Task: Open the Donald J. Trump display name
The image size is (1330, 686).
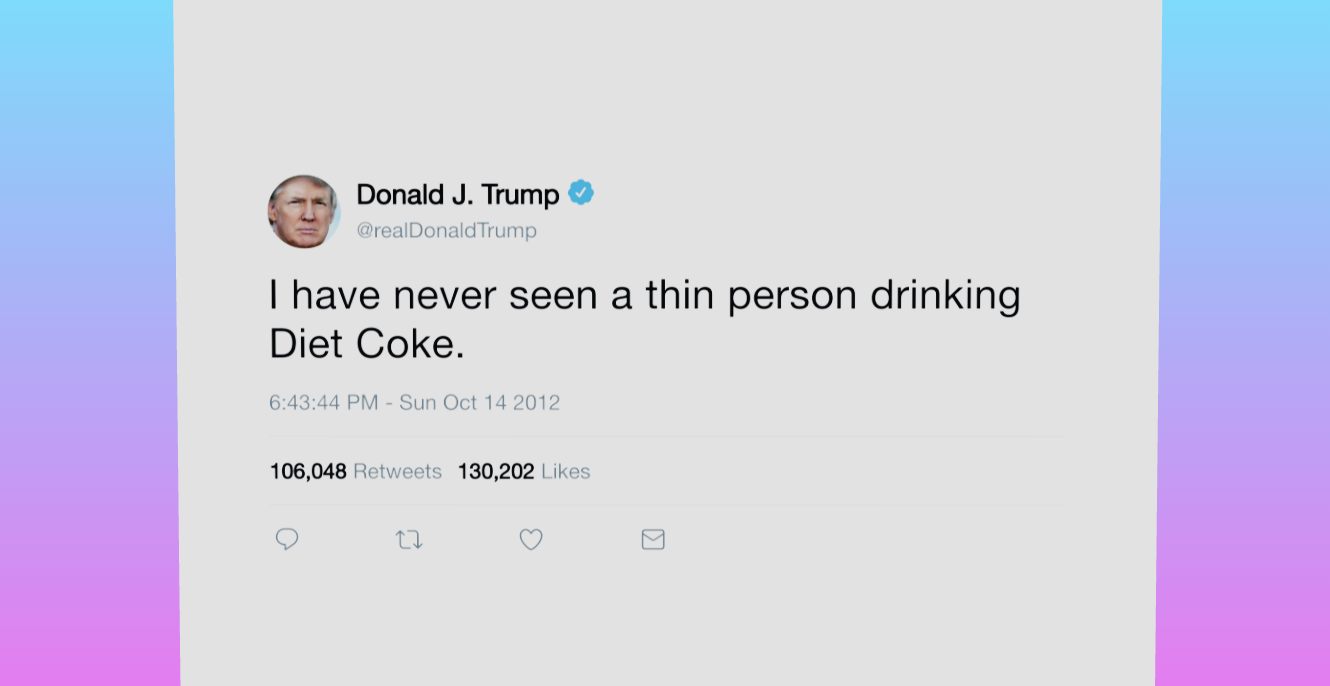Action: tap(457, 194)
